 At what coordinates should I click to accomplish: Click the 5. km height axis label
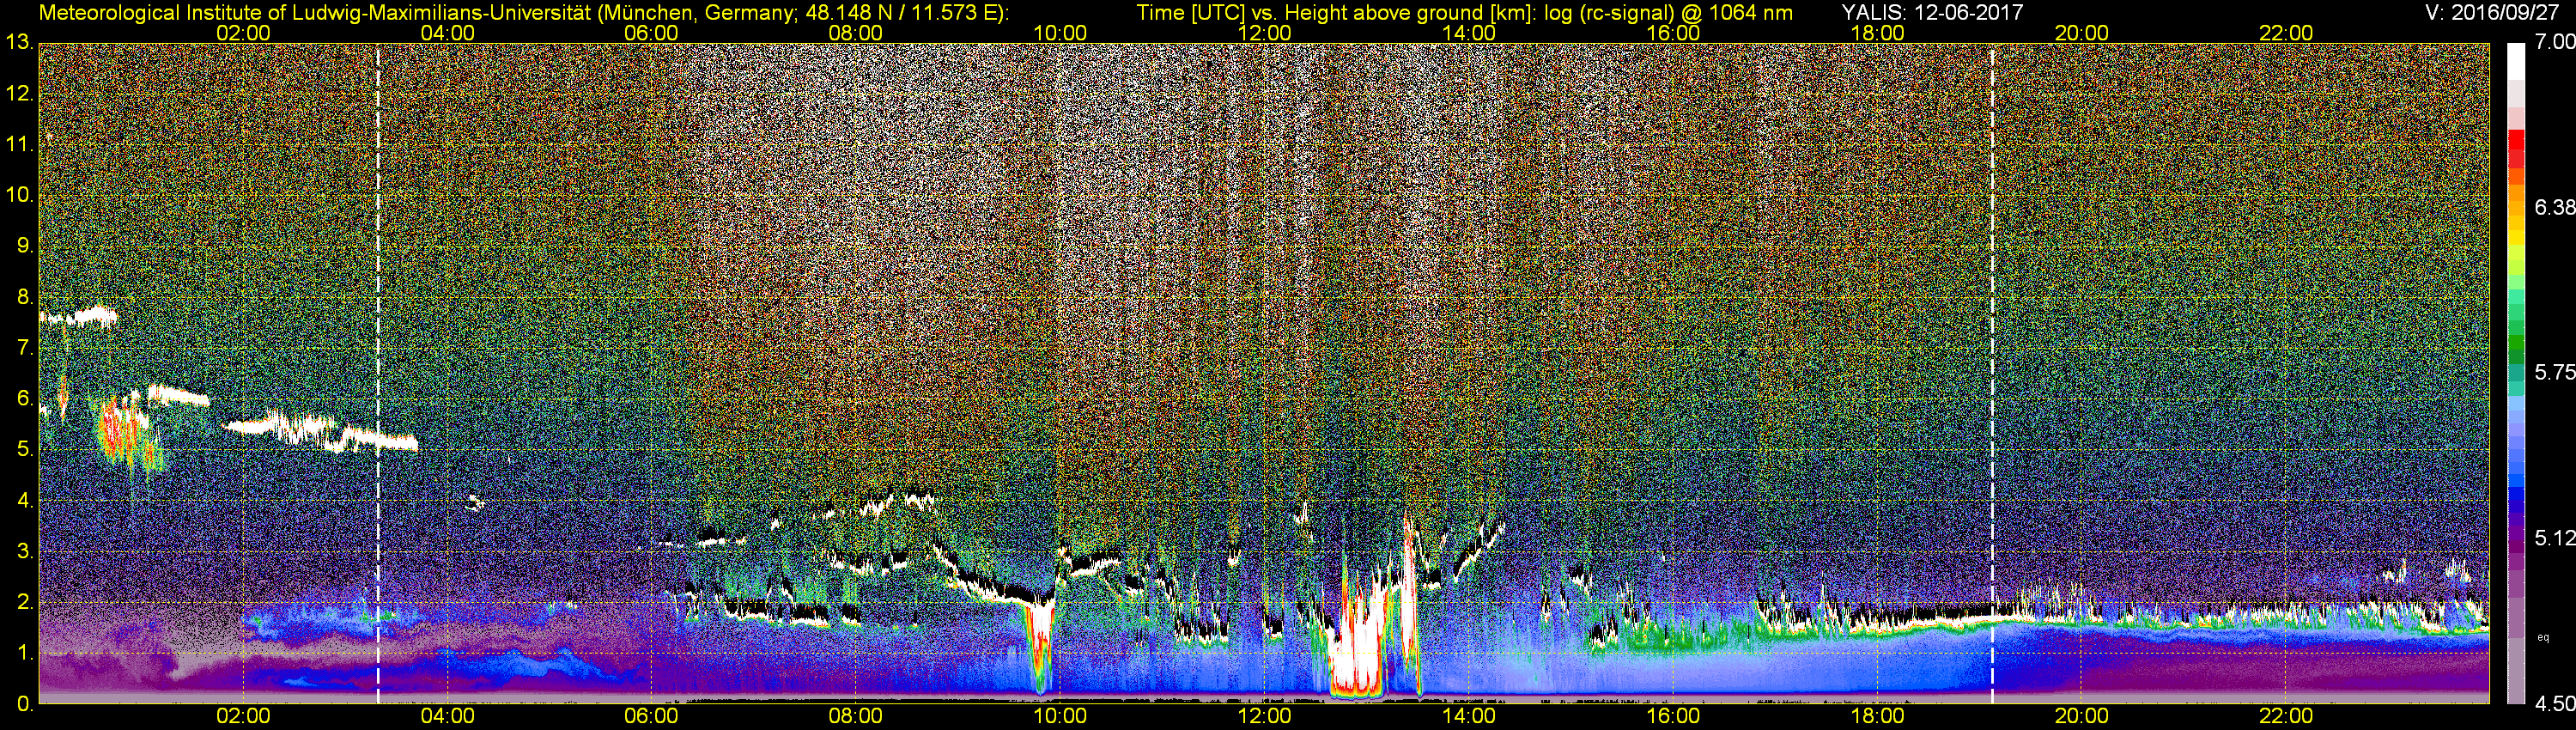24,450
